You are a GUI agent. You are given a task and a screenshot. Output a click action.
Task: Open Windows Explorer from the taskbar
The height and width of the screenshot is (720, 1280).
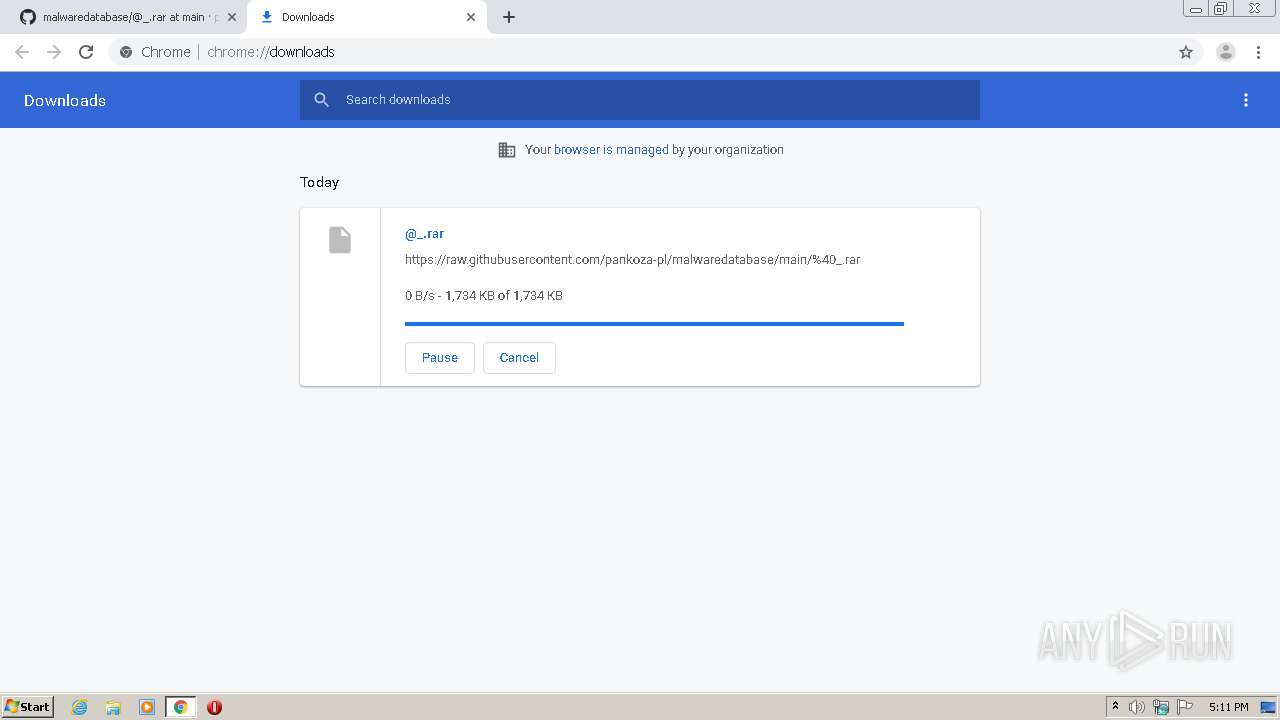coord(113,707)
